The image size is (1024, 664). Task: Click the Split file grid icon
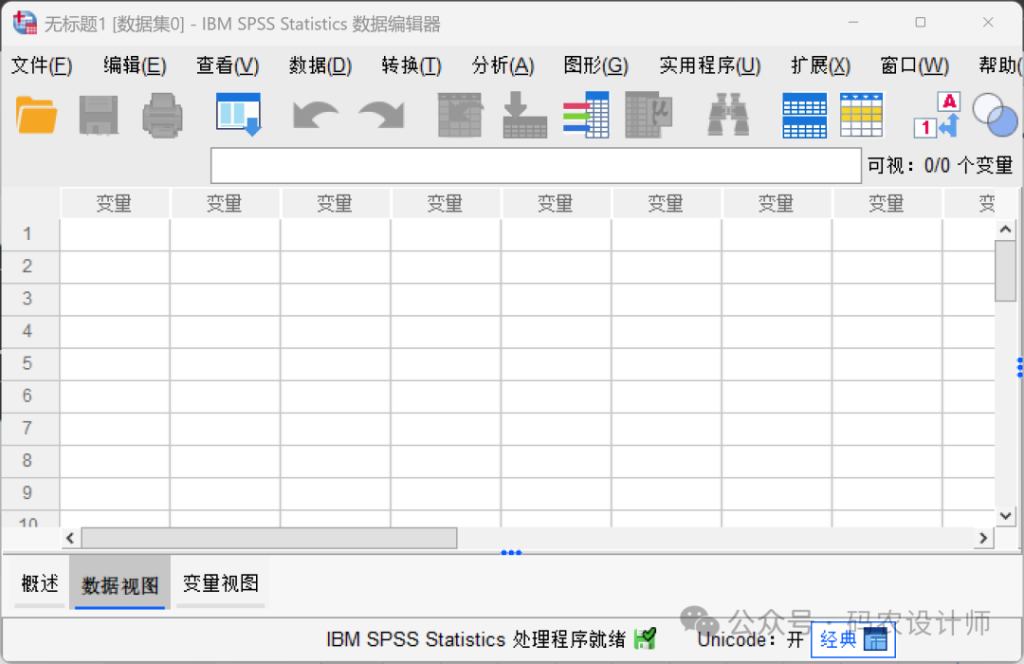pos(804,115)
